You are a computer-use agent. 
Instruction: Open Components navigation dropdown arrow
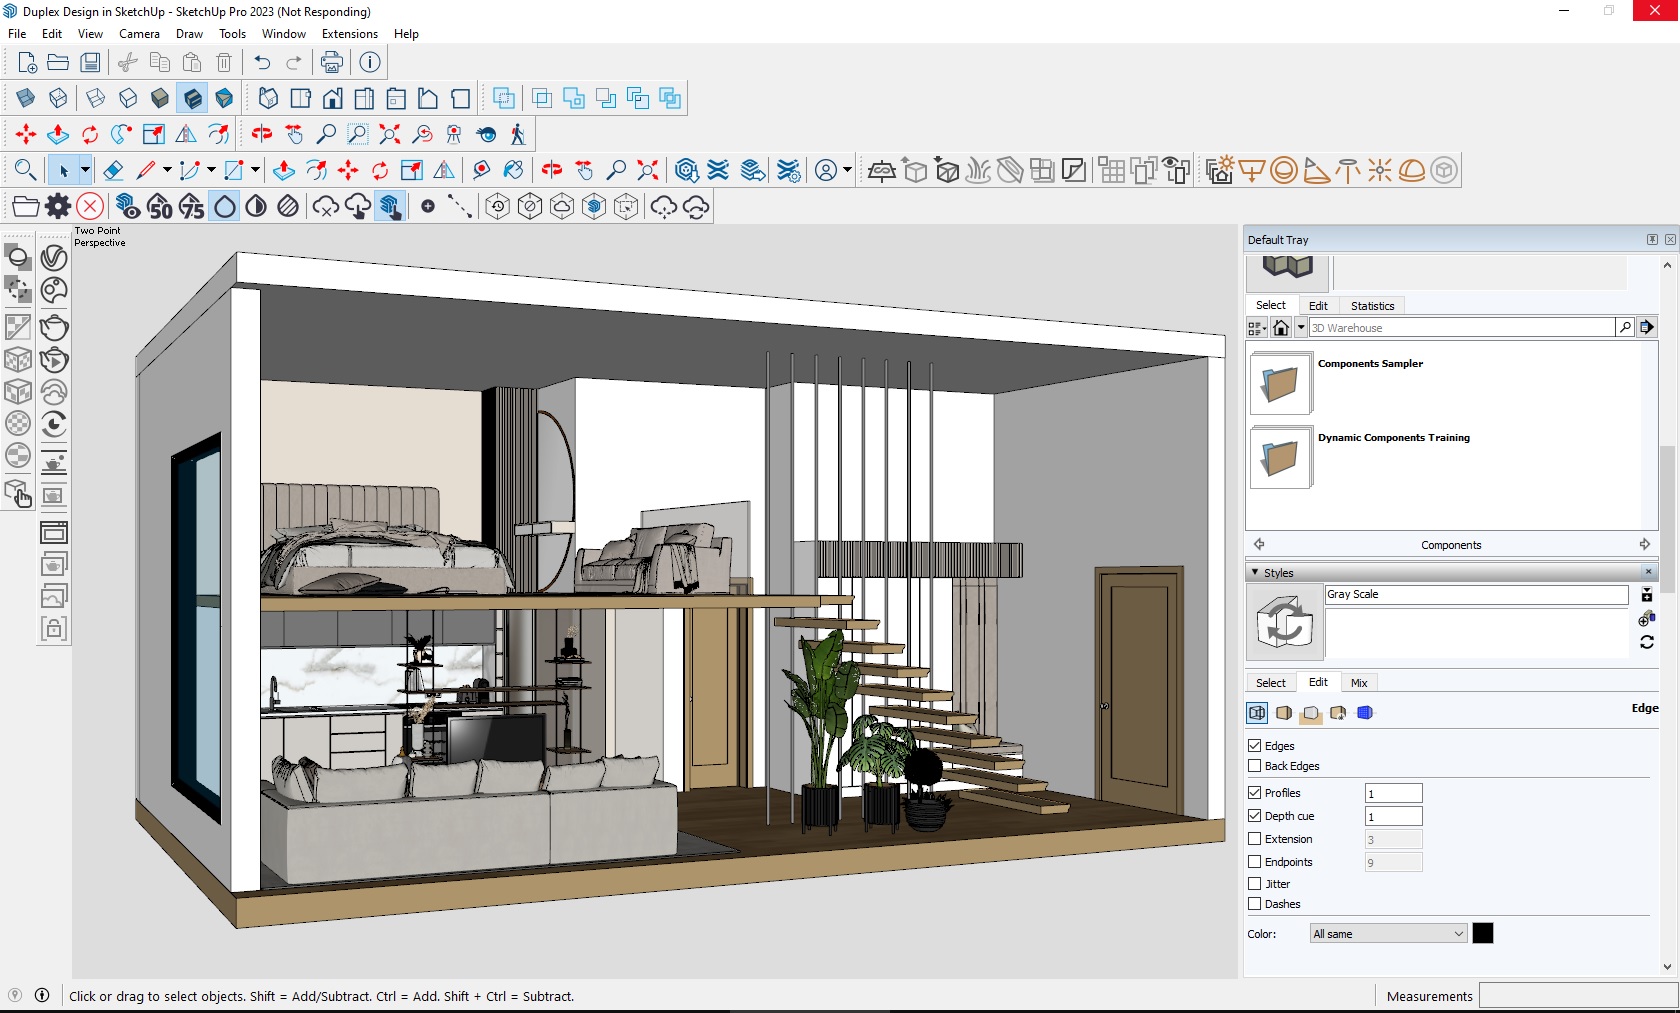(x=1301, y=327)
